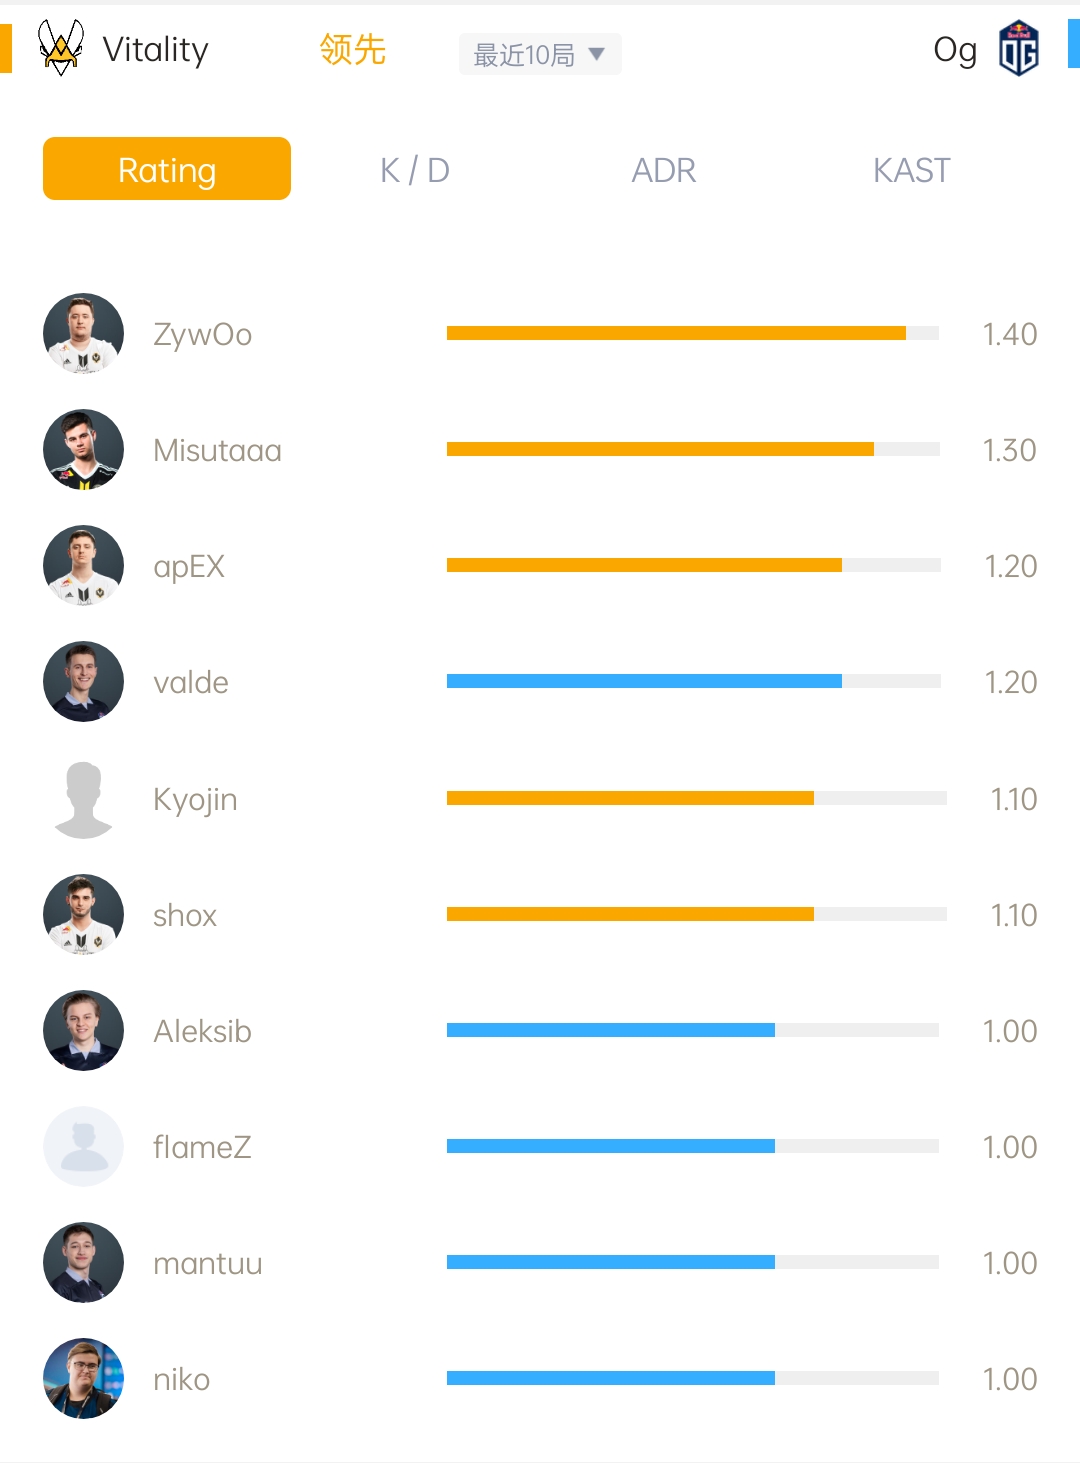The height and width of the screenshot is (1463, 1080).
Task: Show the ADR stats tab
Action: tap(663, 170)
